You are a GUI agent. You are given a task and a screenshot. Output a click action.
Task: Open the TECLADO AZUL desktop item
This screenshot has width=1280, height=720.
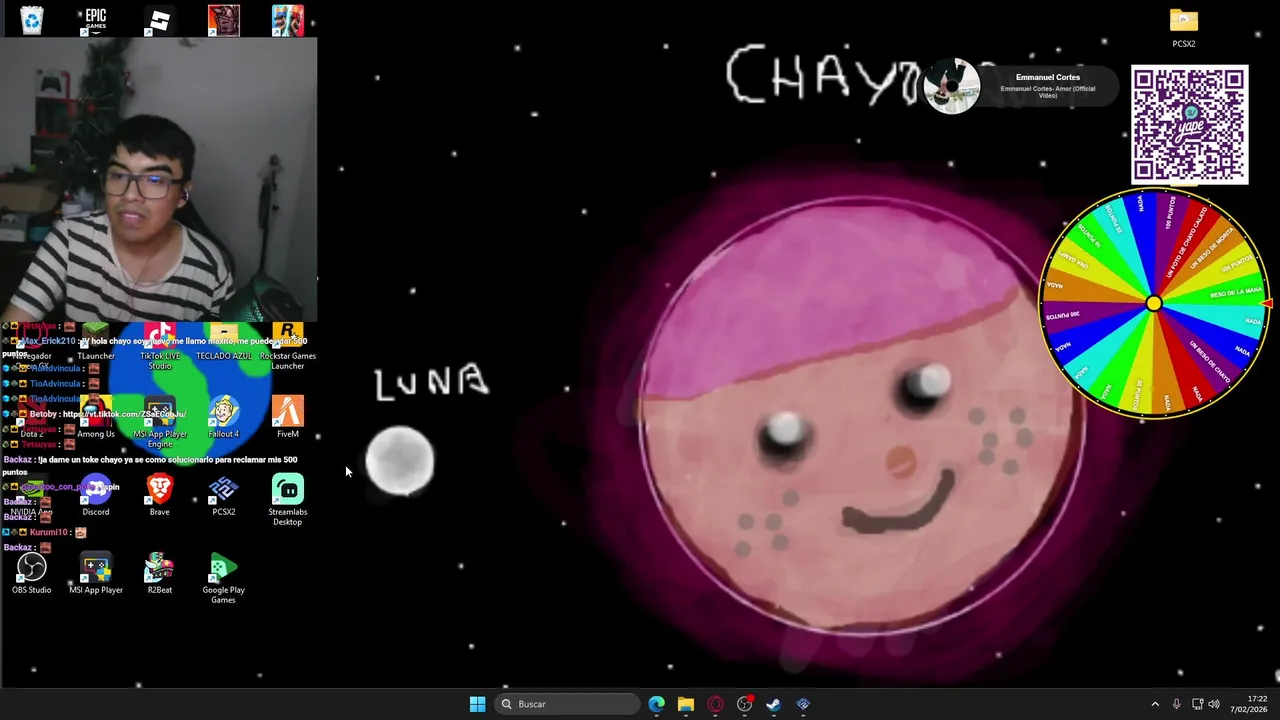click(x=224, y=341)
